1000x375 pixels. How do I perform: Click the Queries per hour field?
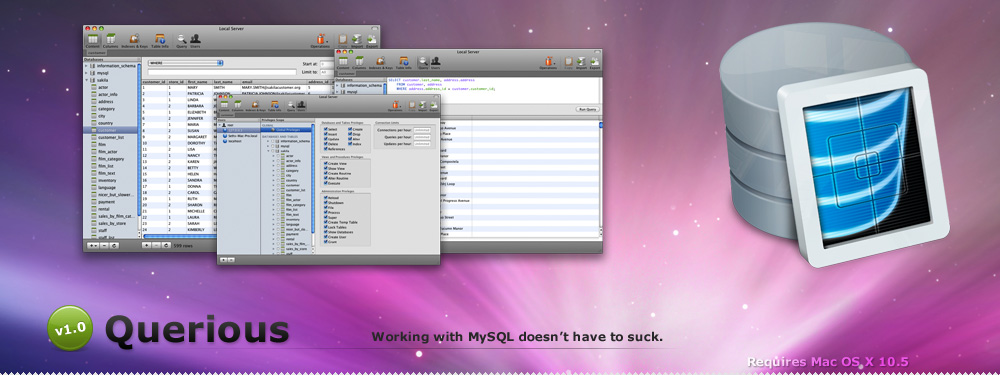click(422, 137)
